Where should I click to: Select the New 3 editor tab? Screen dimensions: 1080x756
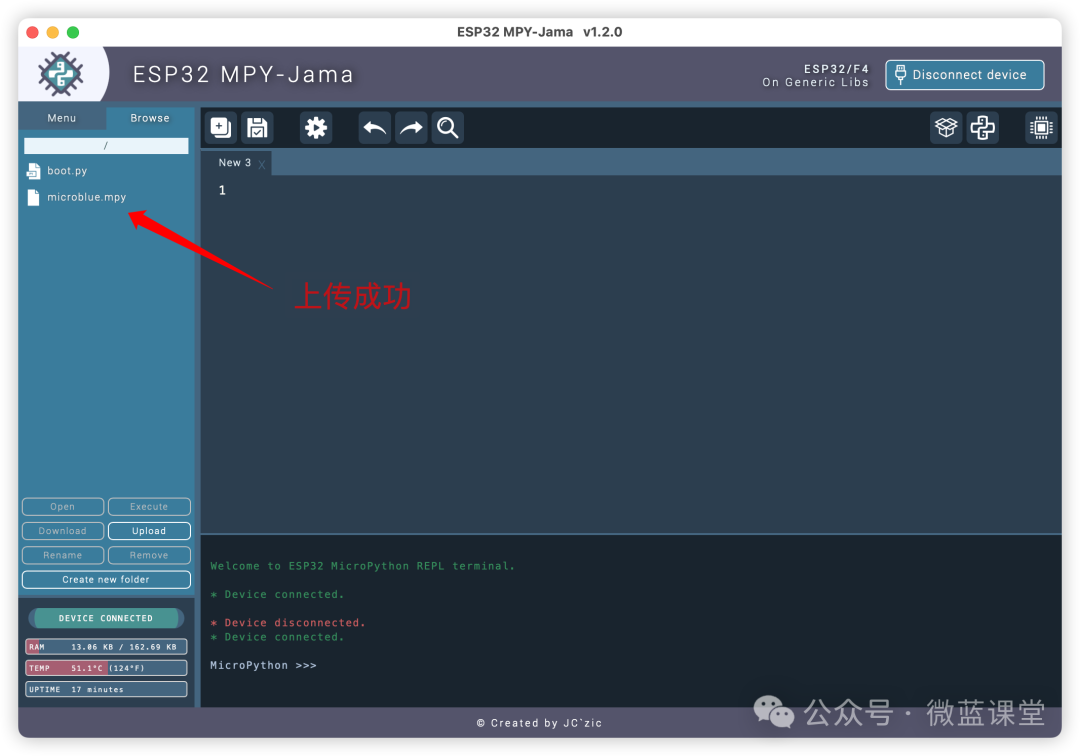[235, 162]
